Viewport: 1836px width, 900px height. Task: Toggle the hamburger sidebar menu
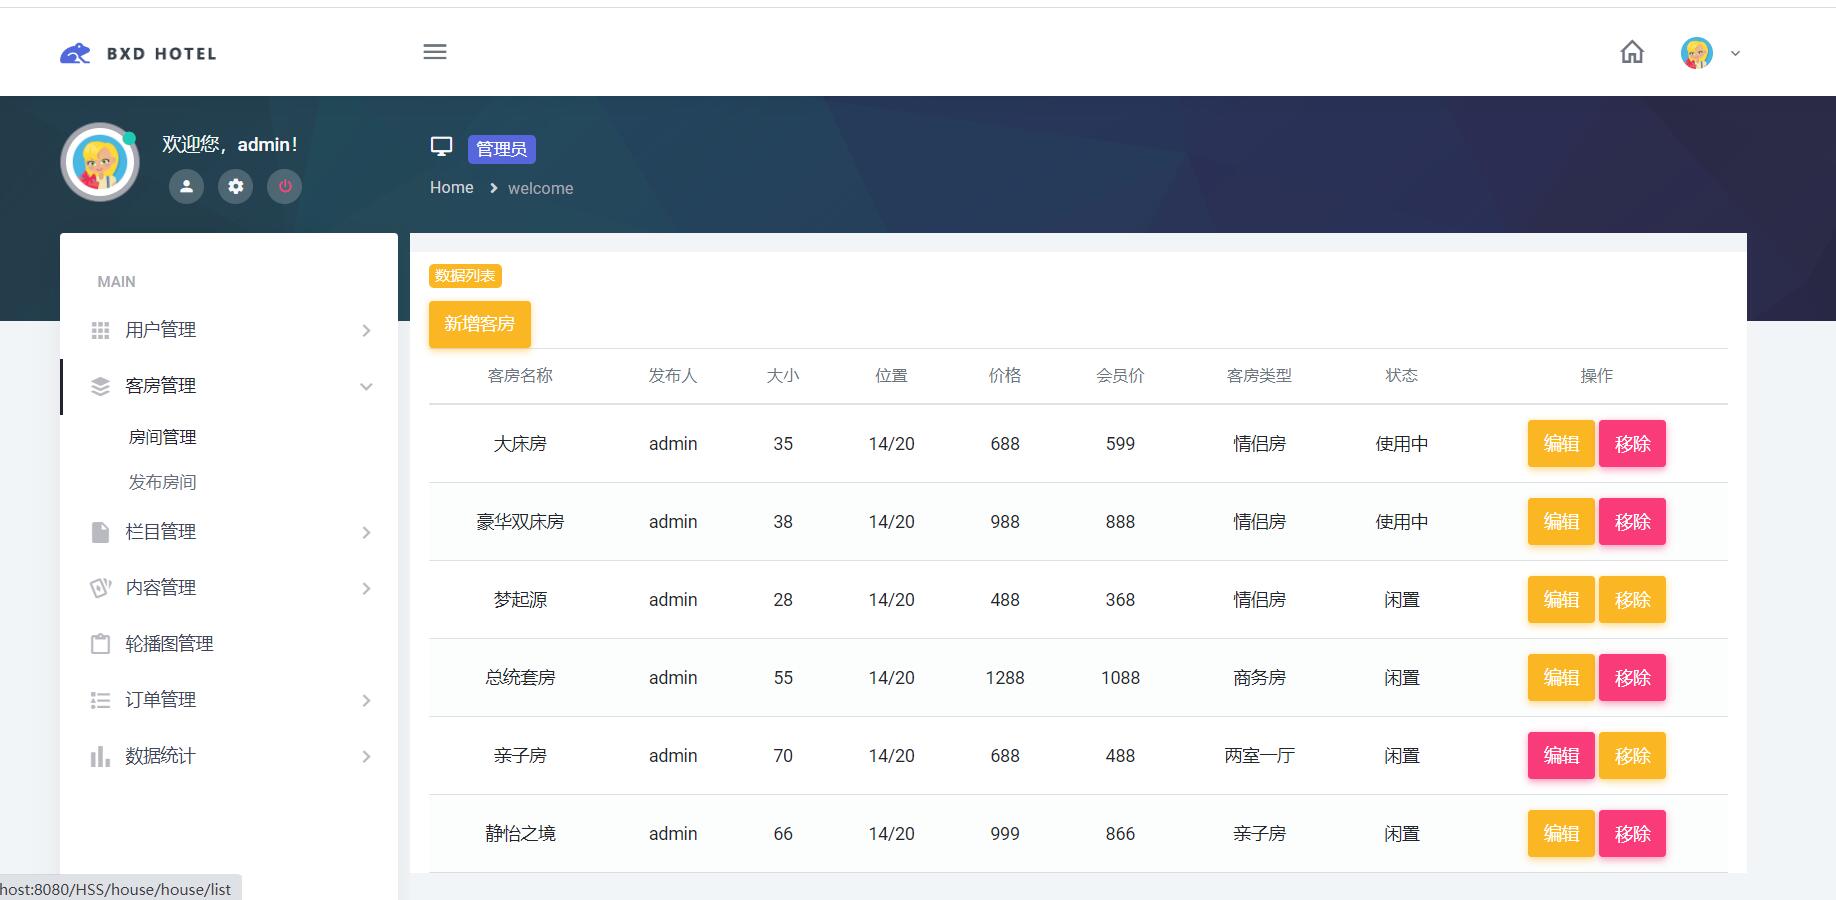point(435,52)
